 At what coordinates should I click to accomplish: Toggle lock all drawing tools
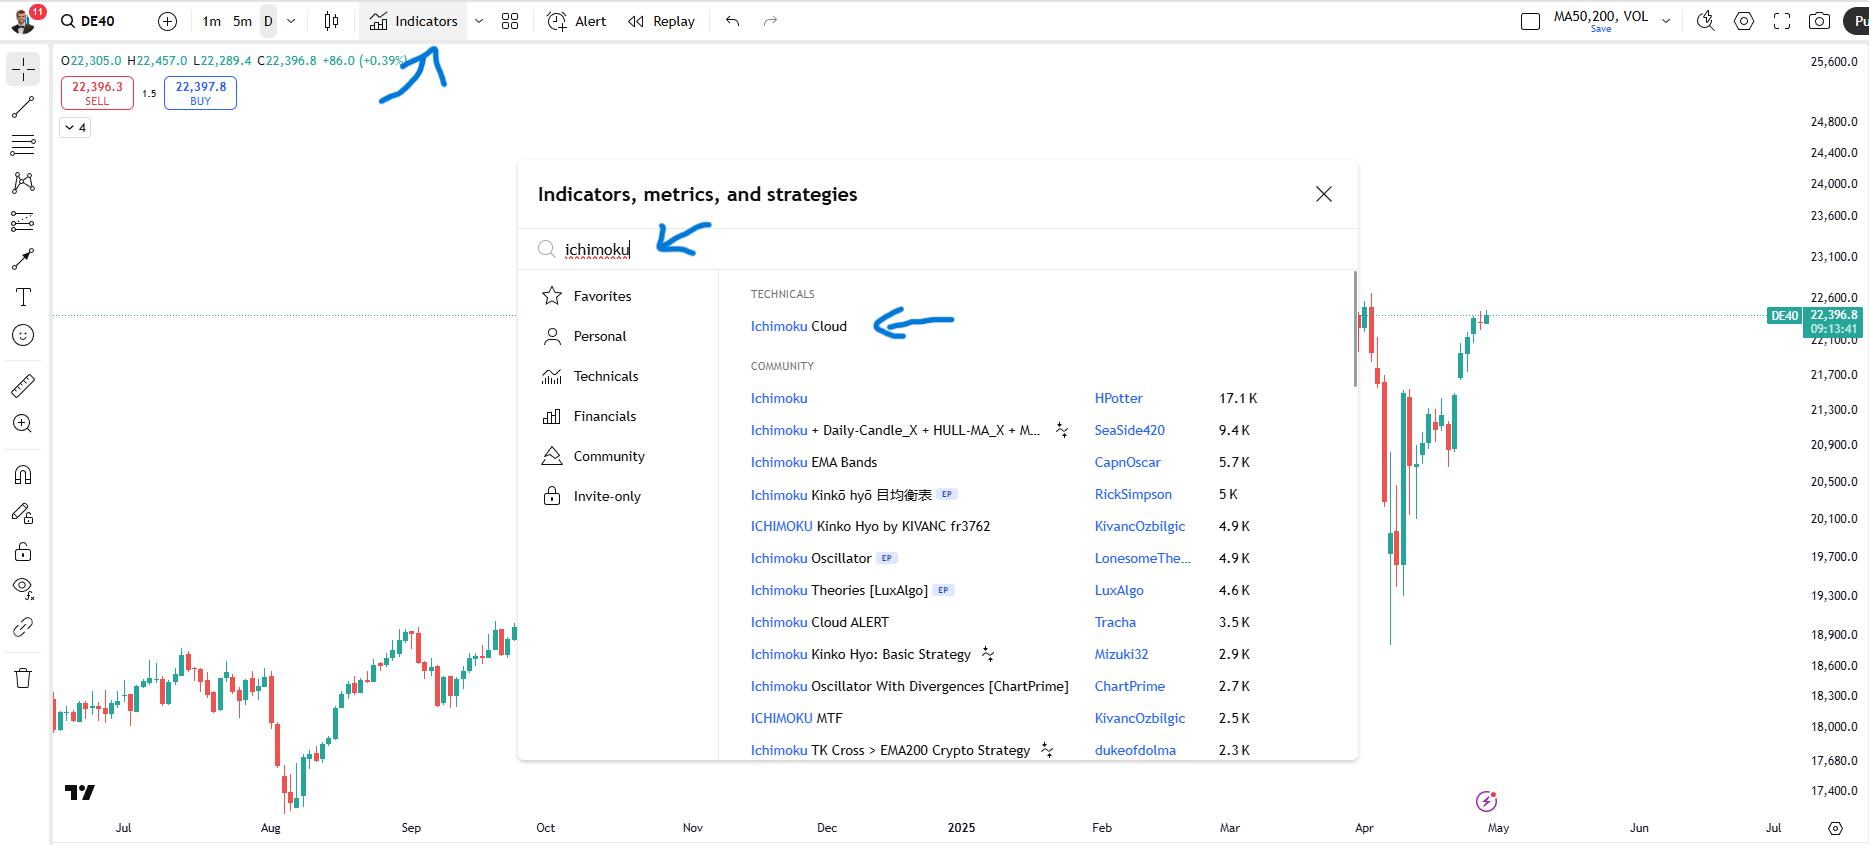pos(23,552)
